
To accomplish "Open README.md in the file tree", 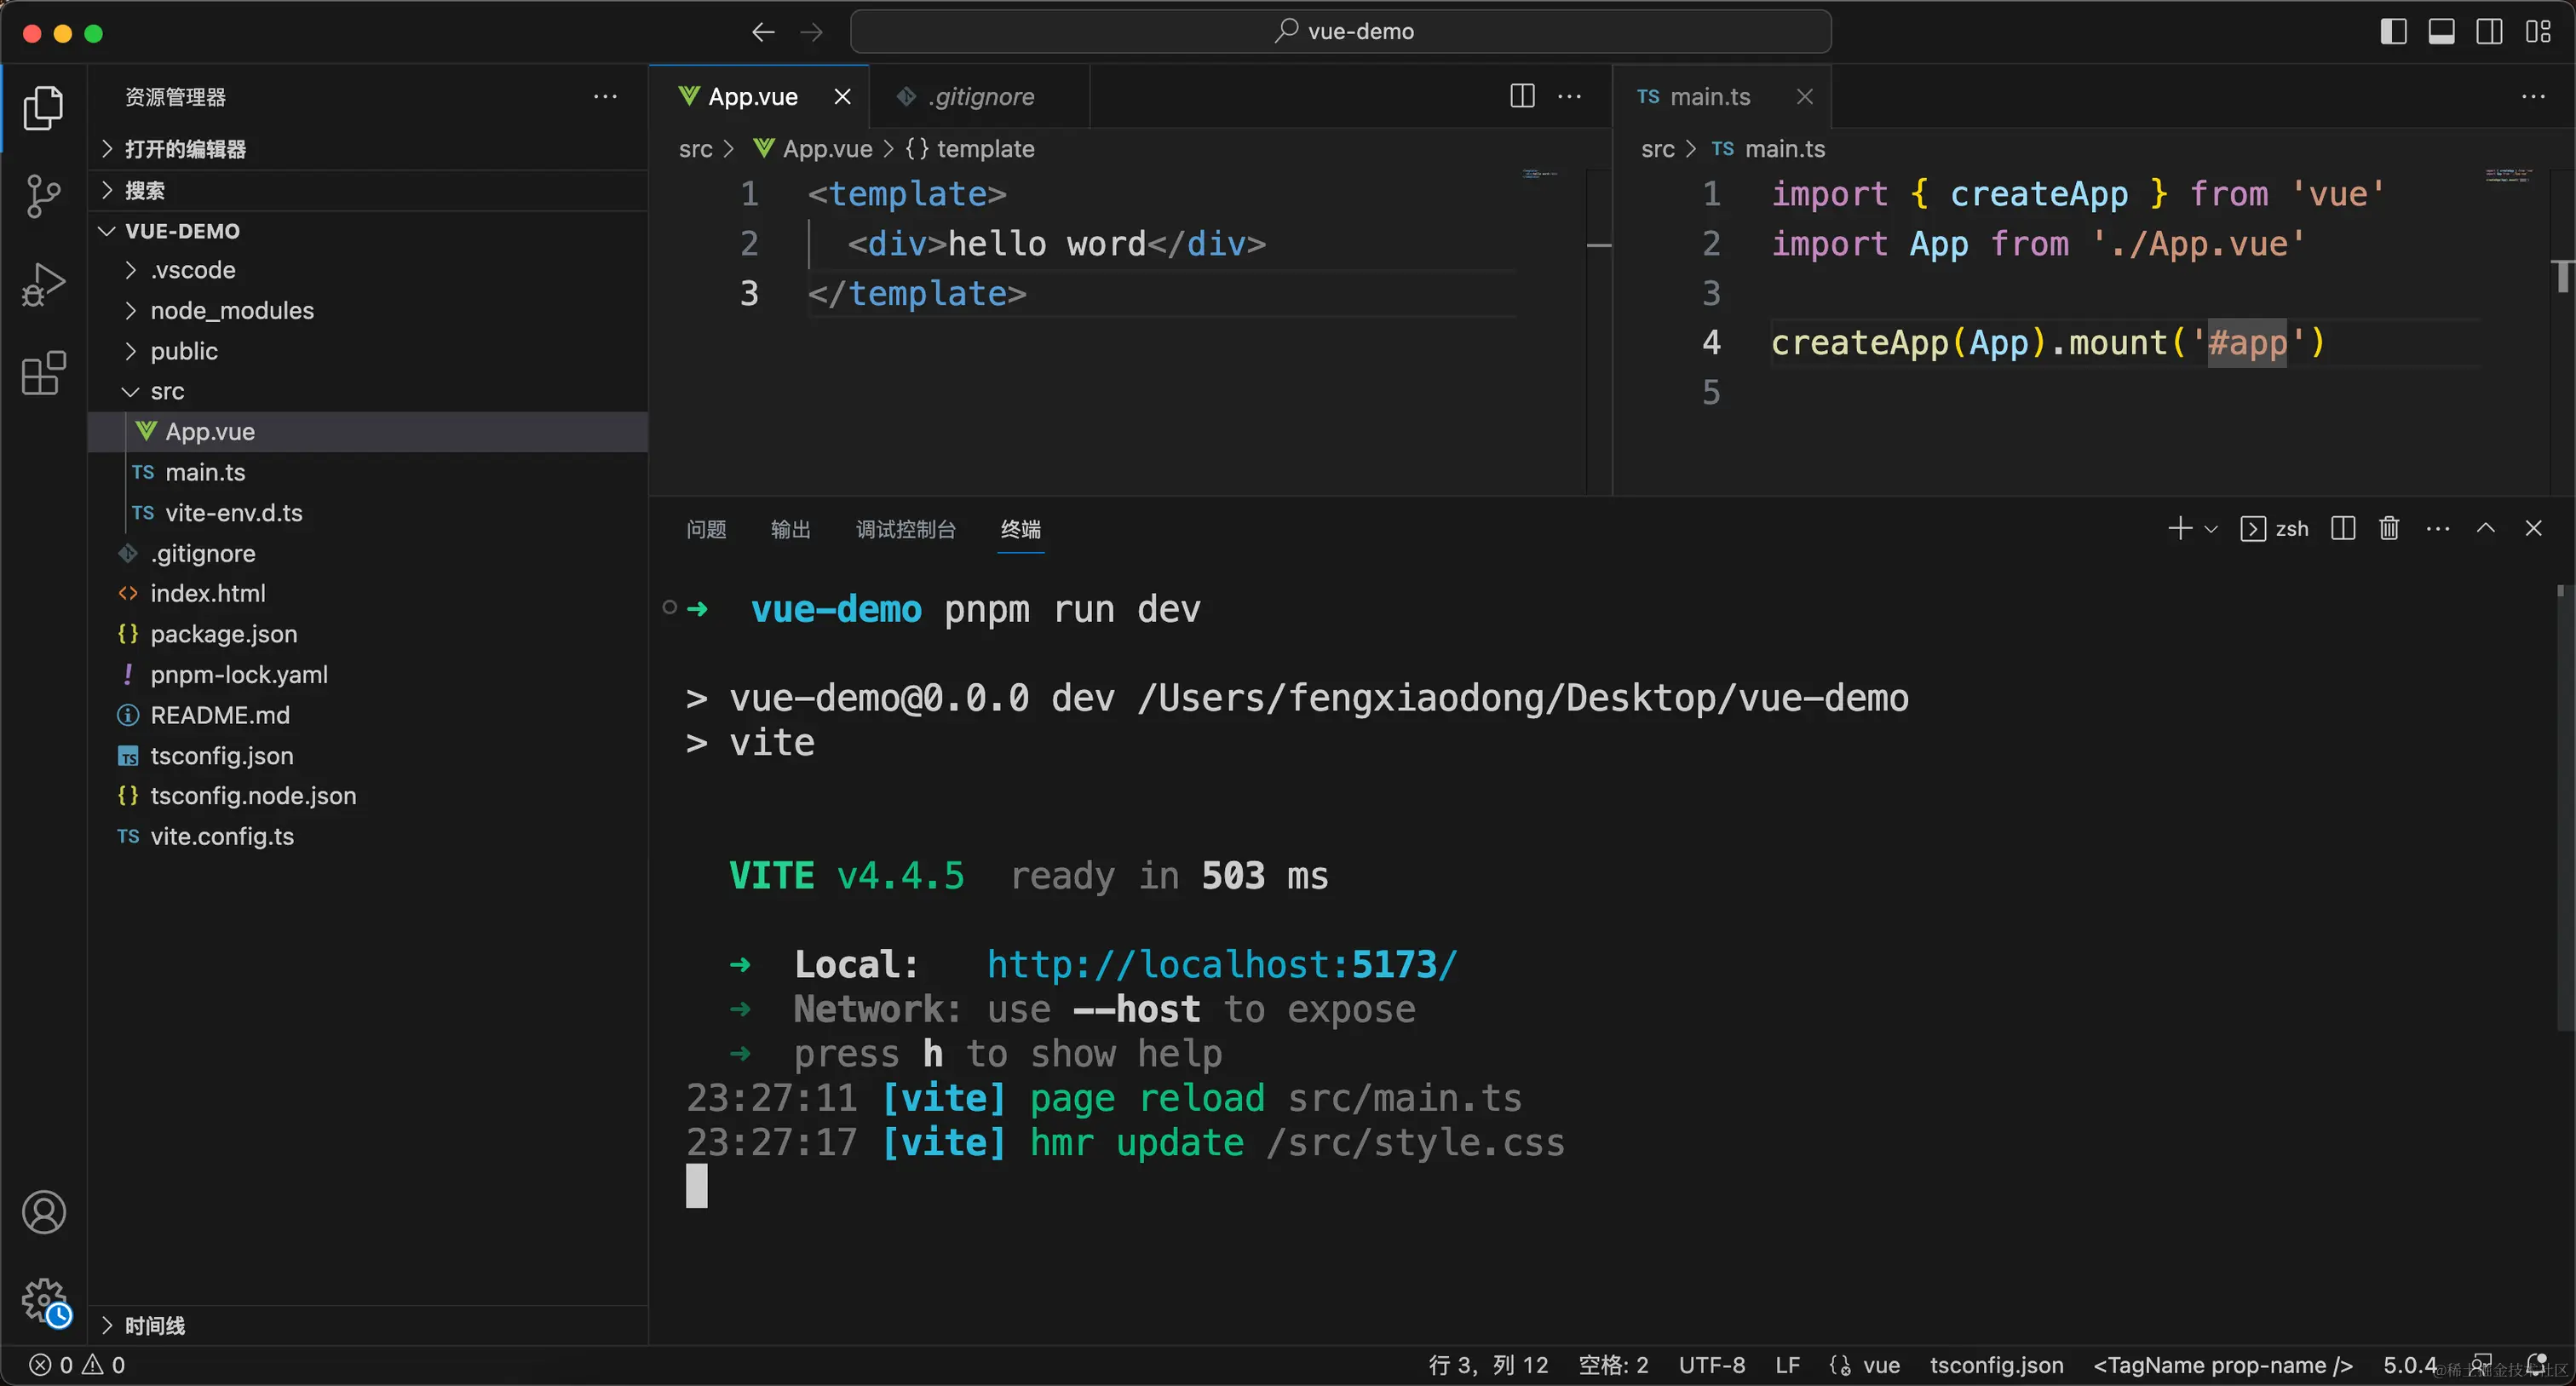I will pyautogui.click(x=368, y=715).
